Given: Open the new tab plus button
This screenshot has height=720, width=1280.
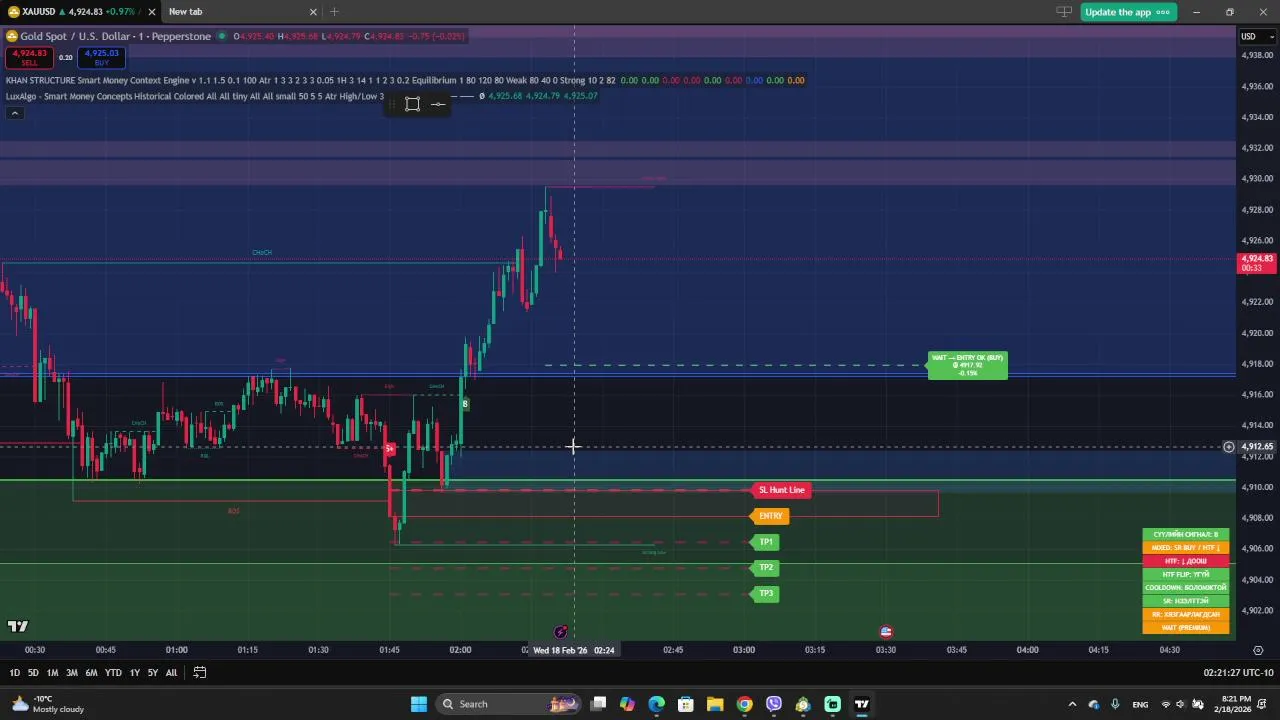Looking at the screenshot, I should click(x=334, y=12).
